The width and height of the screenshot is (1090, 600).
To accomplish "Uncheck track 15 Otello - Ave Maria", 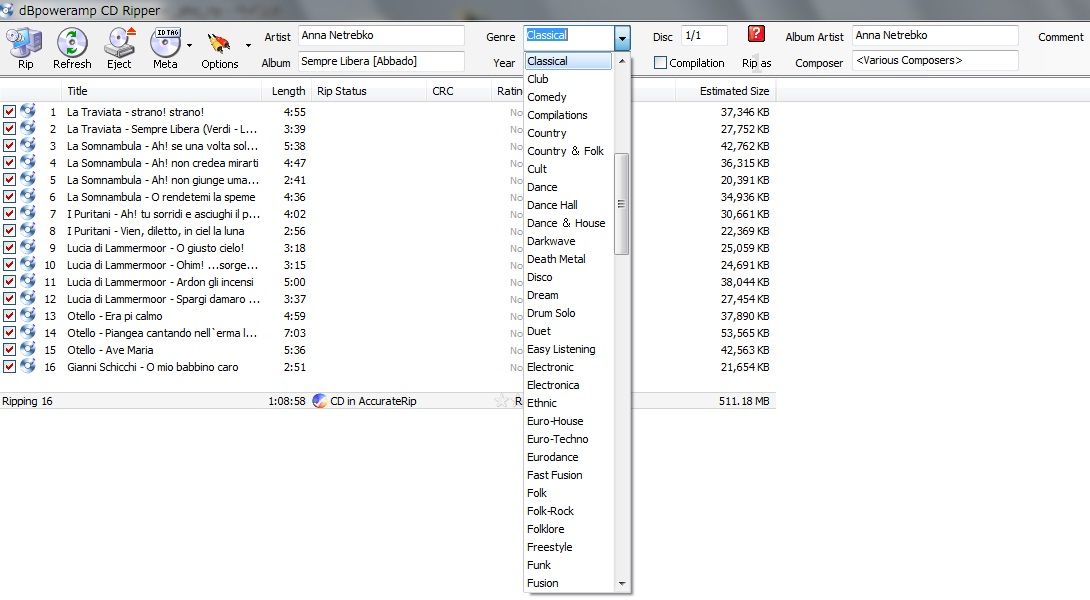I will (9, 350).
